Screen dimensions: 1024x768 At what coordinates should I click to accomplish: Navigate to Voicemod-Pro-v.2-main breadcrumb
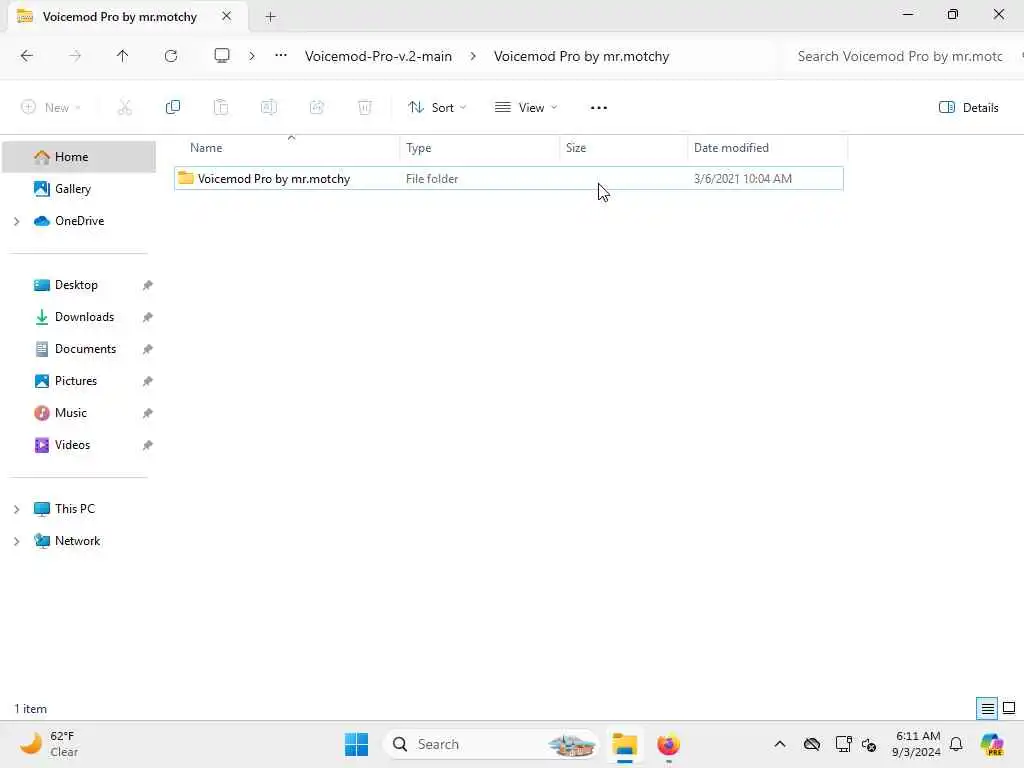click(378, 56)
